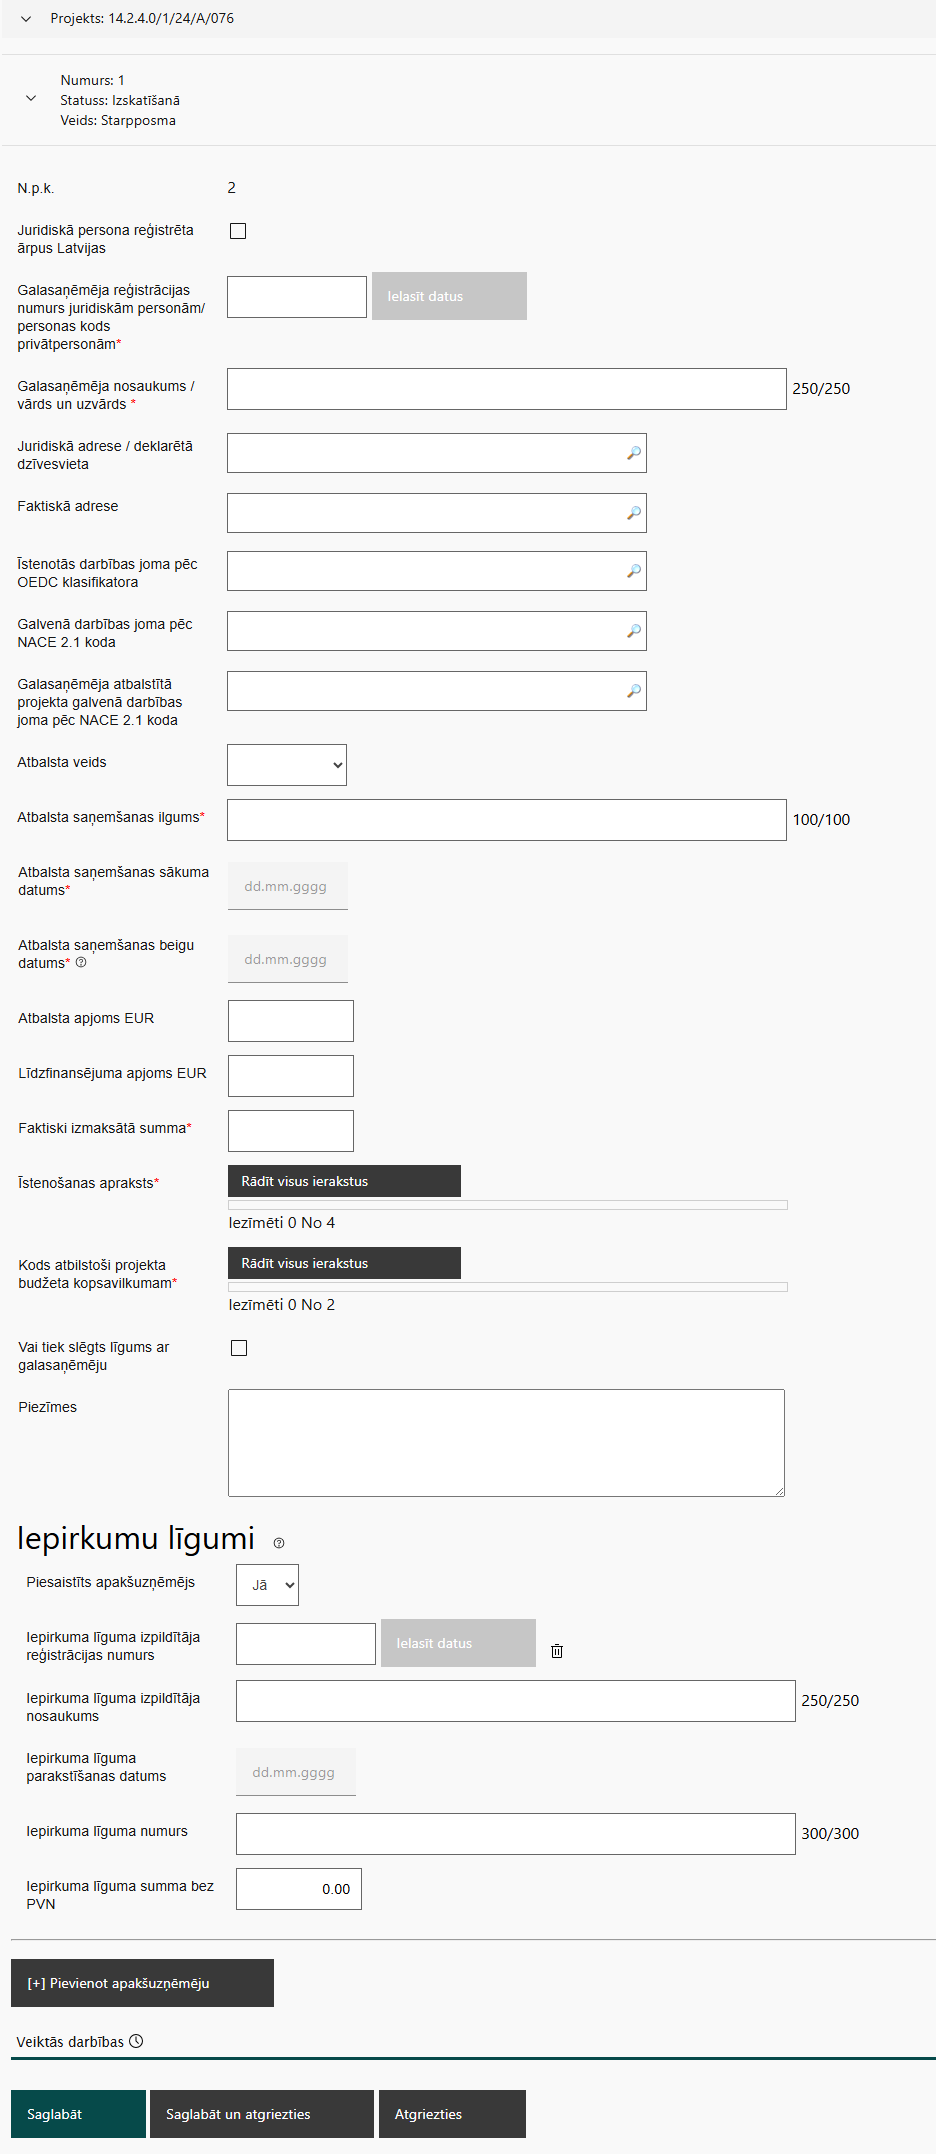Open lookup for atbalstītā projekta darbības joma

coord(634,692)
